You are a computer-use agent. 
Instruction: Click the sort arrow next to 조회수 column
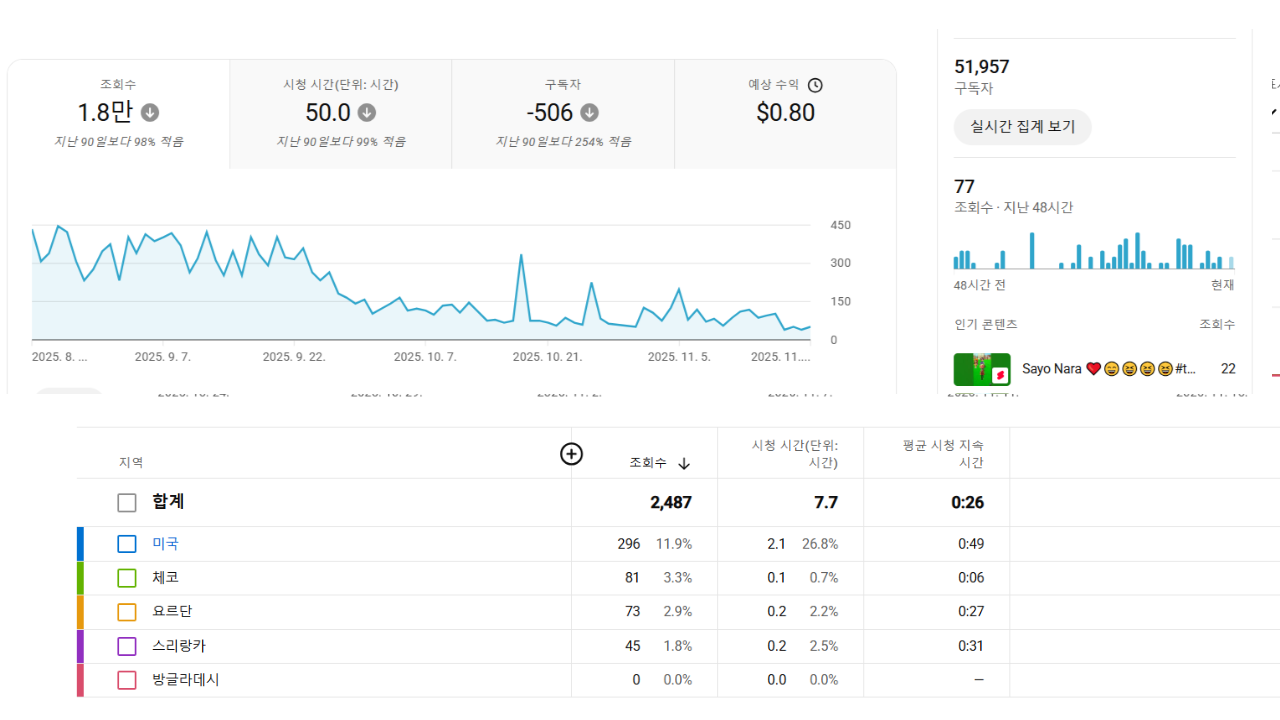pos(684,463)
